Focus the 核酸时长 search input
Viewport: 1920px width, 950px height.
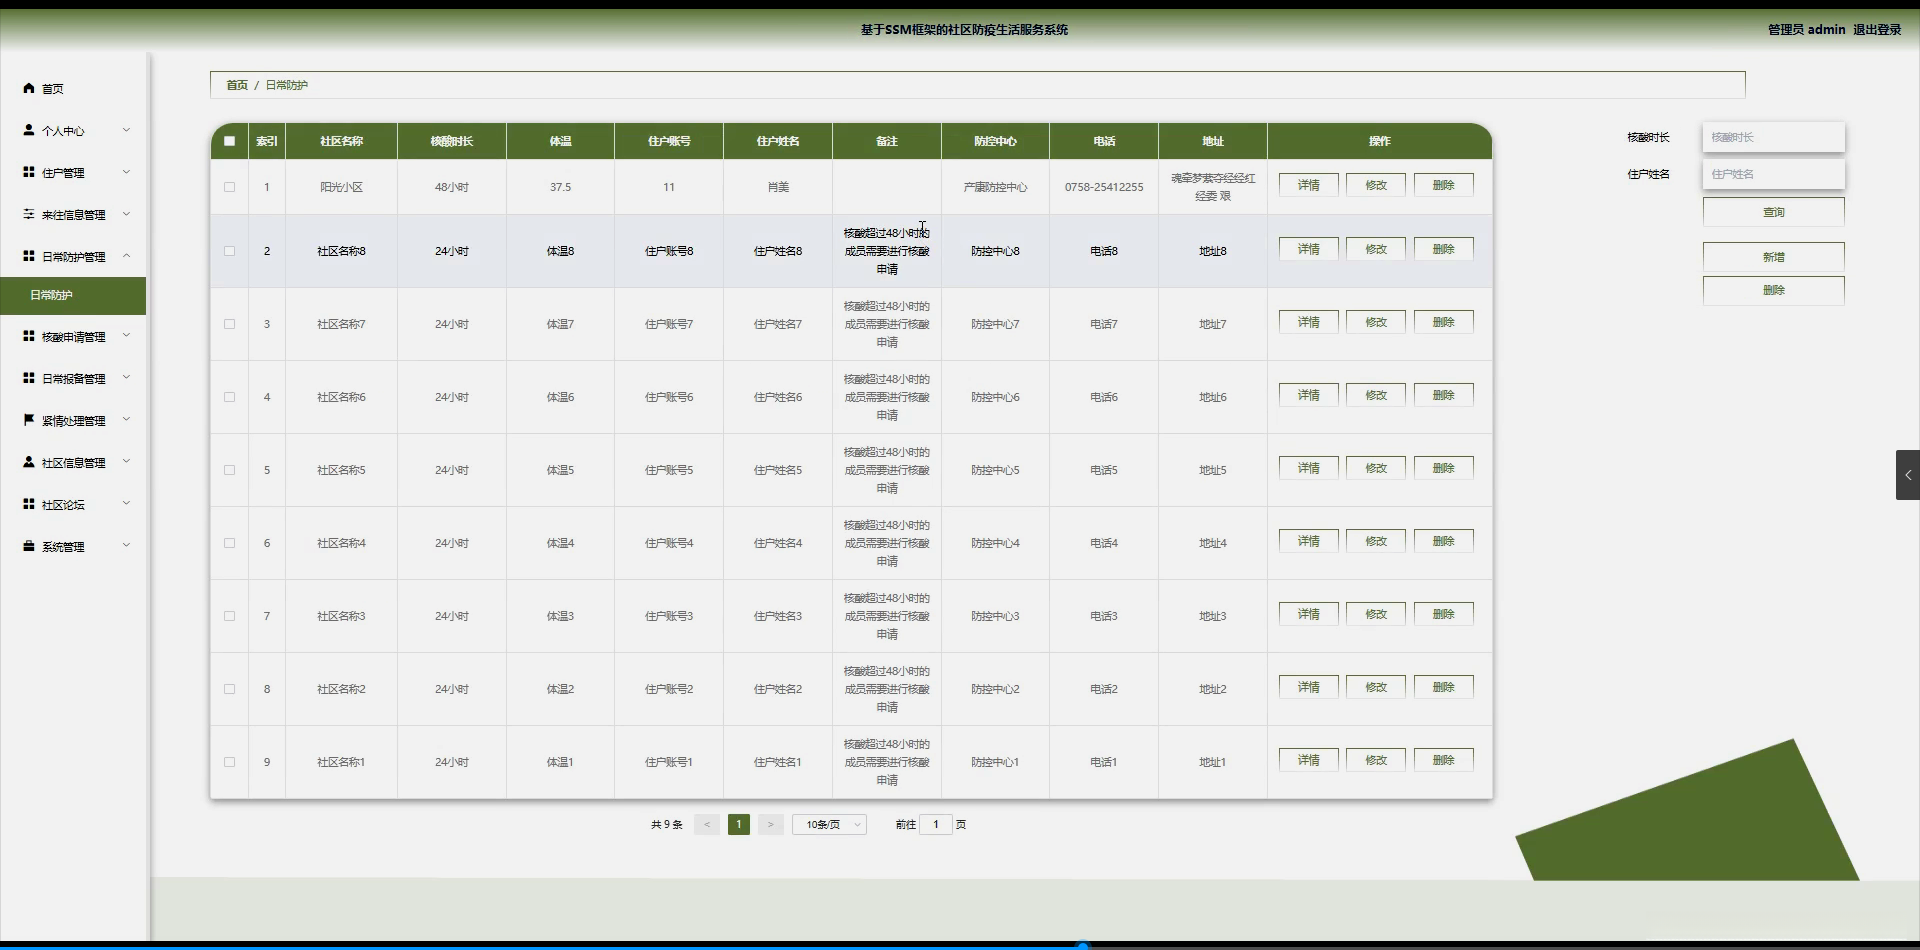click(1774, 137)
